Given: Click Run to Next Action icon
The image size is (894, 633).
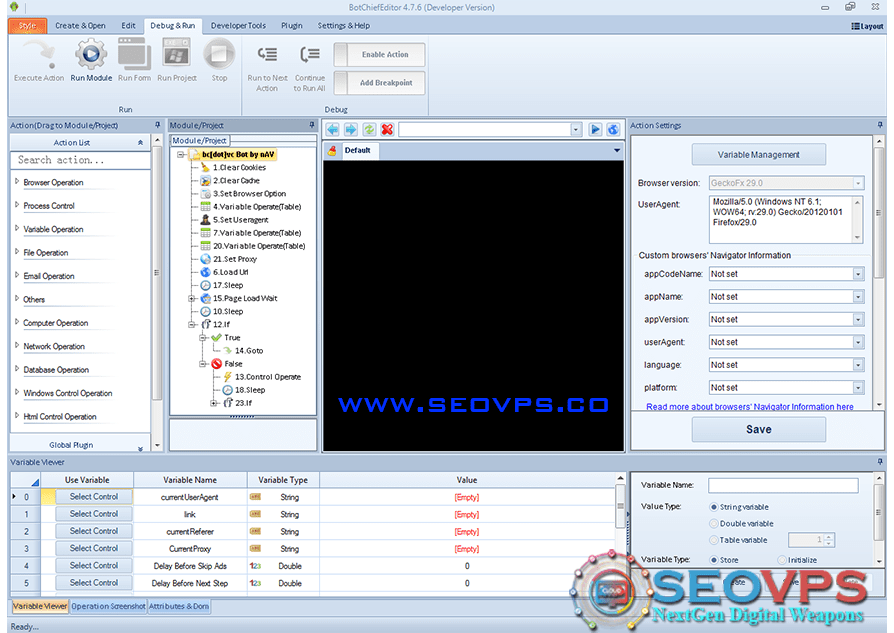Looking at the screenshot, I should click(267, 55).
